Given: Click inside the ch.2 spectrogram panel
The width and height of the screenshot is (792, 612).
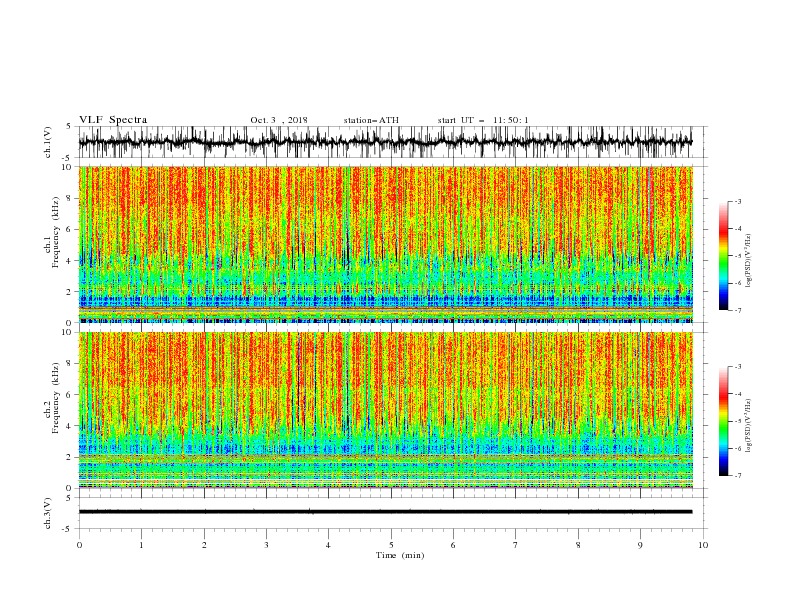Looking at the screenshot, I should [x=385, y=410].
